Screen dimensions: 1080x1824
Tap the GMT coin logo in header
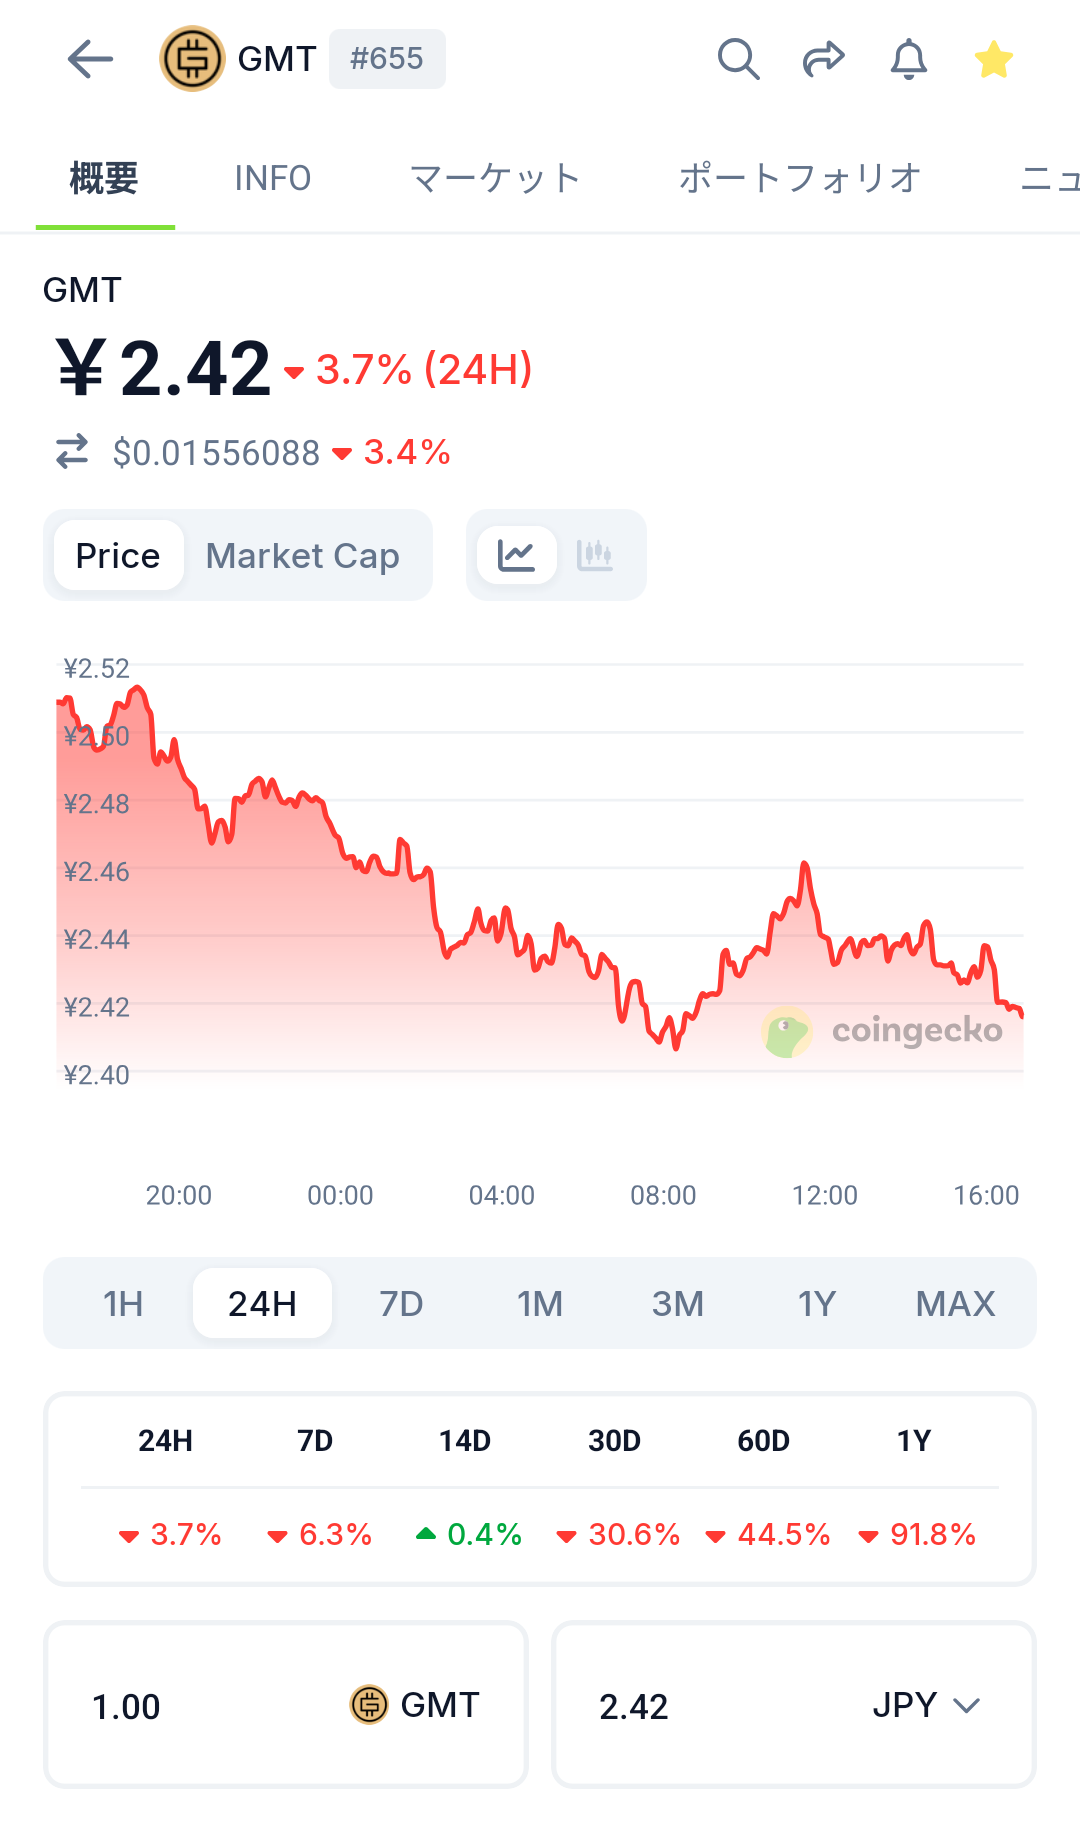pyautogui.click(x=192, y=59)
